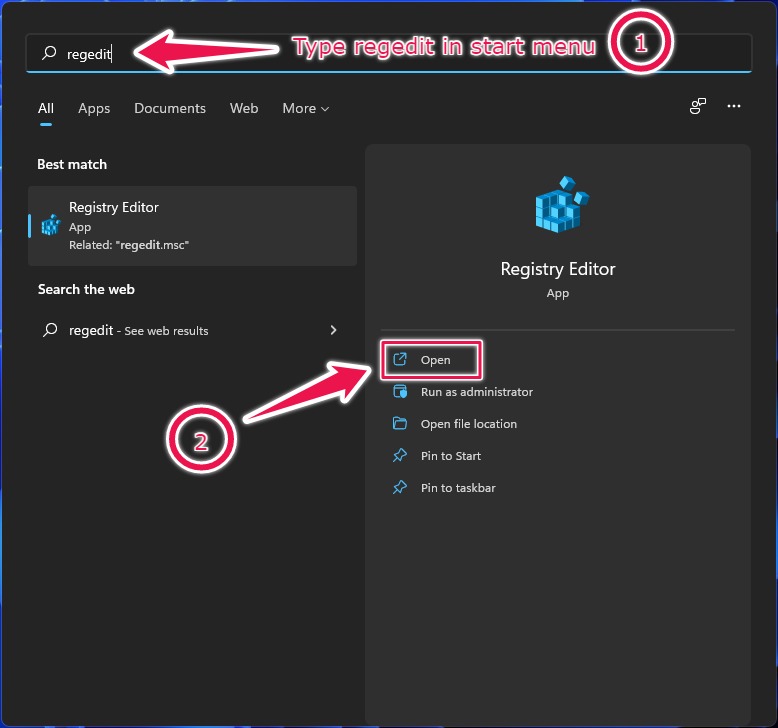The height and width of the screenshot is (728, 778).
Task: Switch to the All tab
Action: click(x=46, y=108)
